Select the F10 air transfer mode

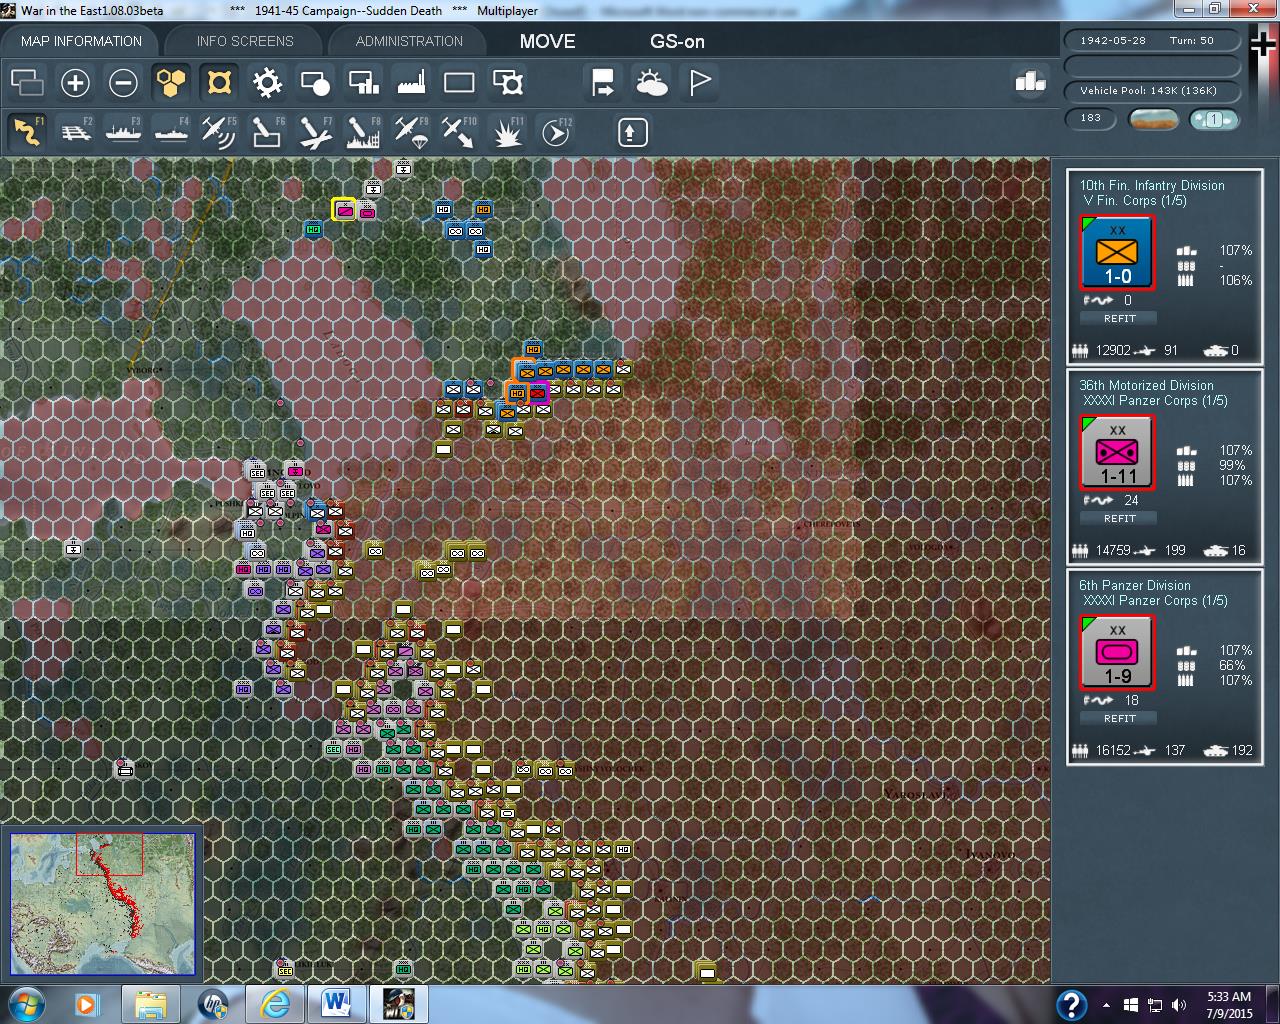coord(459,131)
